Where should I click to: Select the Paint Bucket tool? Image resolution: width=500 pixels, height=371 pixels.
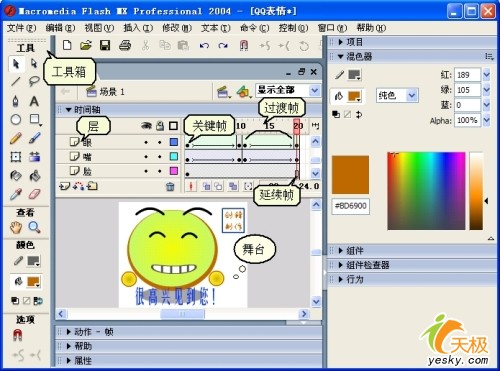coord(35,175)
